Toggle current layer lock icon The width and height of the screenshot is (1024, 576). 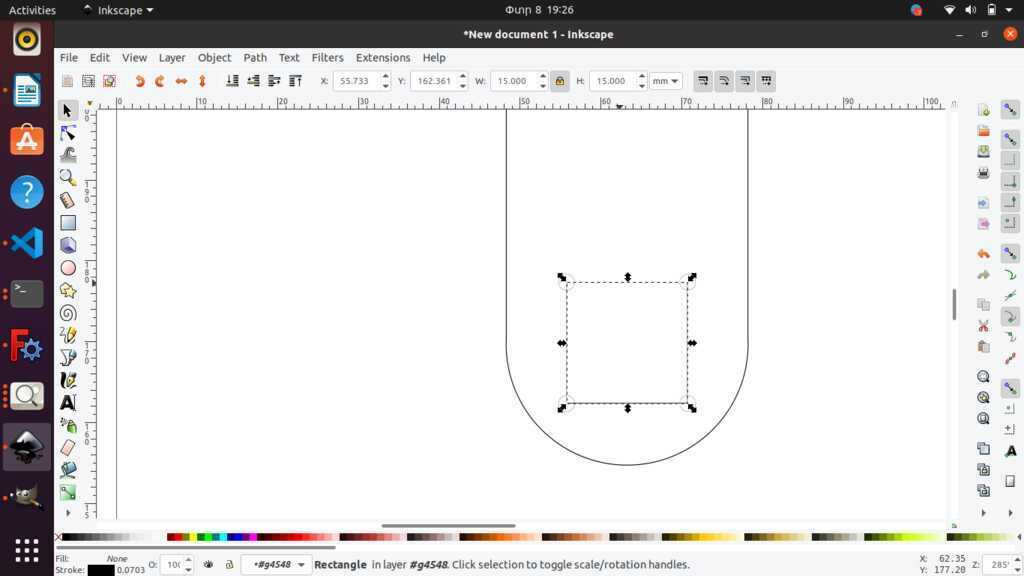229,564
